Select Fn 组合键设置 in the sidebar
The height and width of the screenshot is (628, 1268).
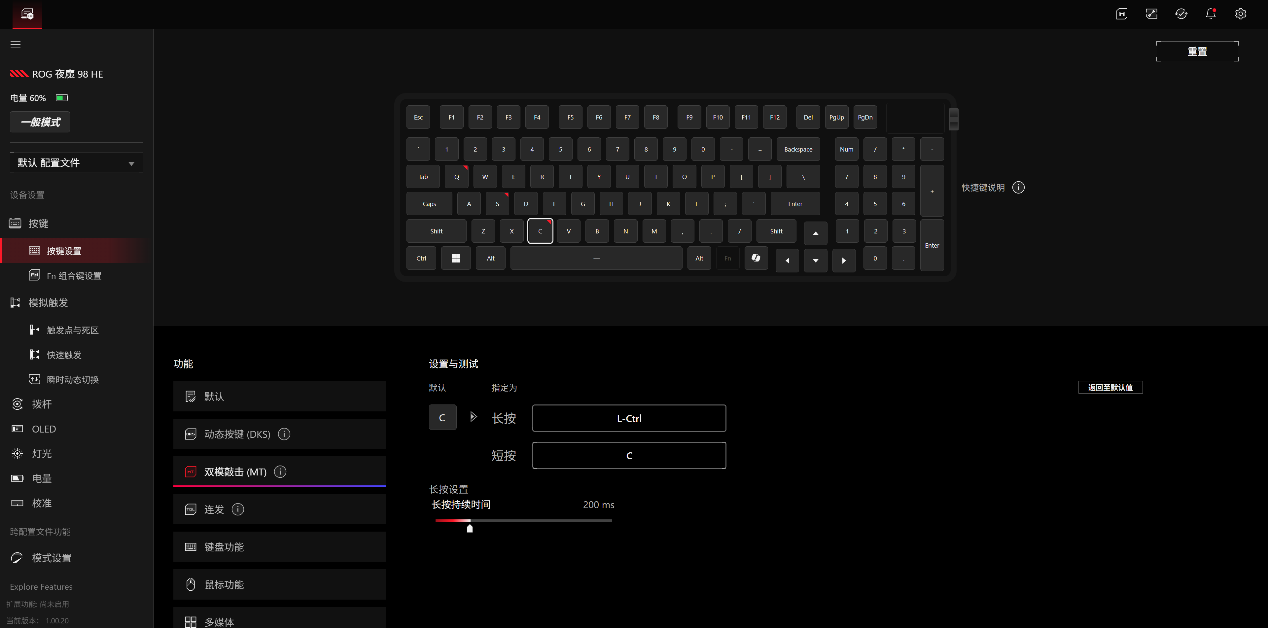(74, 275)
